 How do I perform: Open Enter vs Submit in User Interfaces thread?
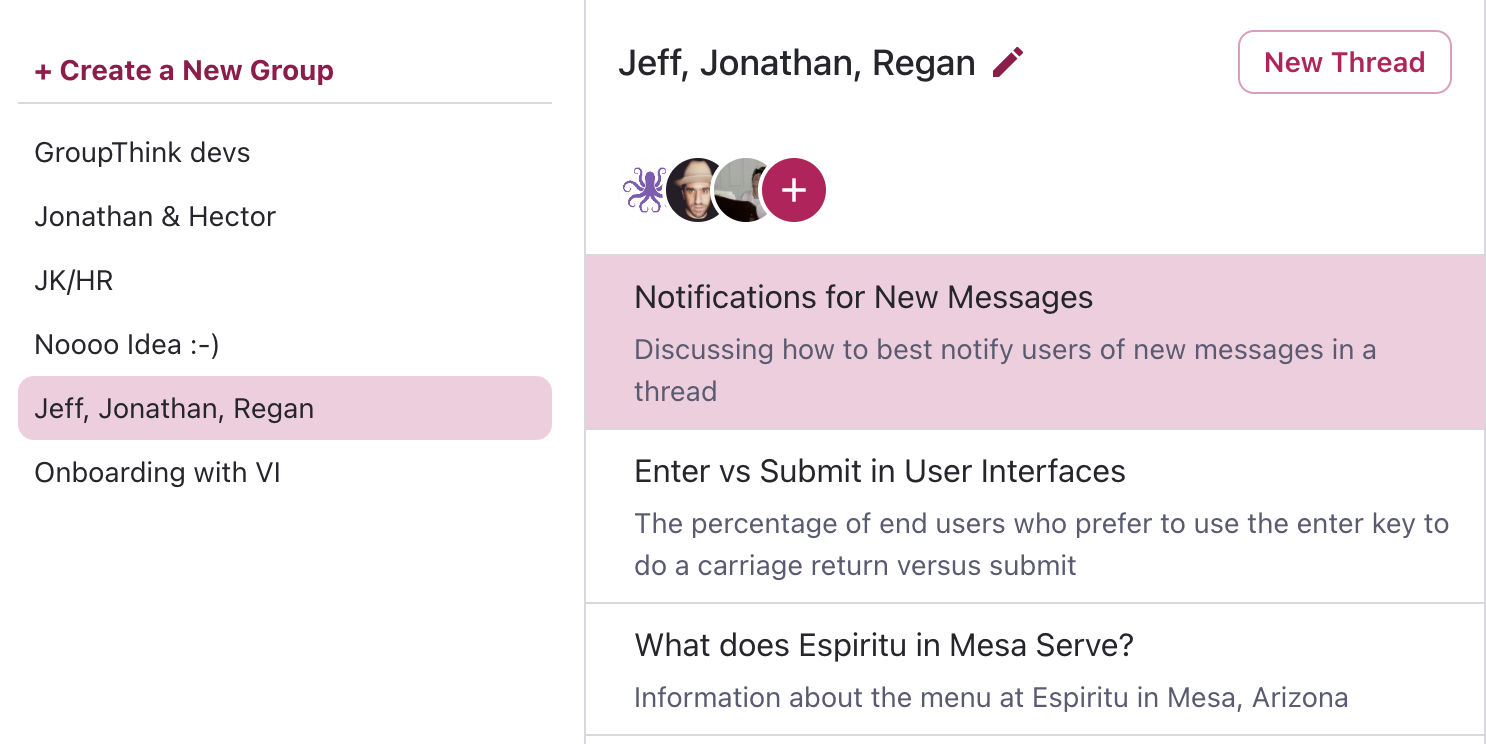pyautogui.click(x=880, y=471)
